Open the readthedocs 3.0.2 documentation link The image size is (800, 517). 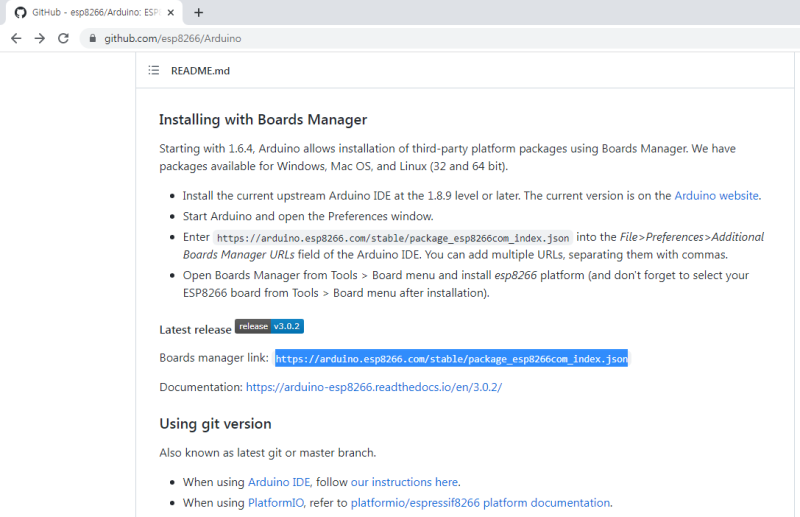(374, 387)
